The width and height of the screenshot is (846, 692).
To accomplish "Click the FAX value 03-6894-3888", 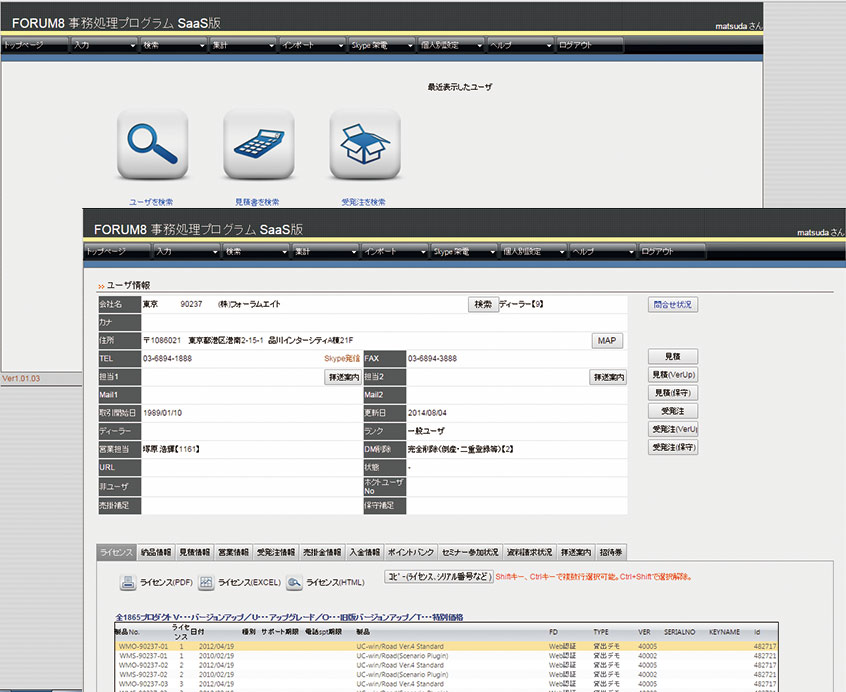I will pos(432,359).
